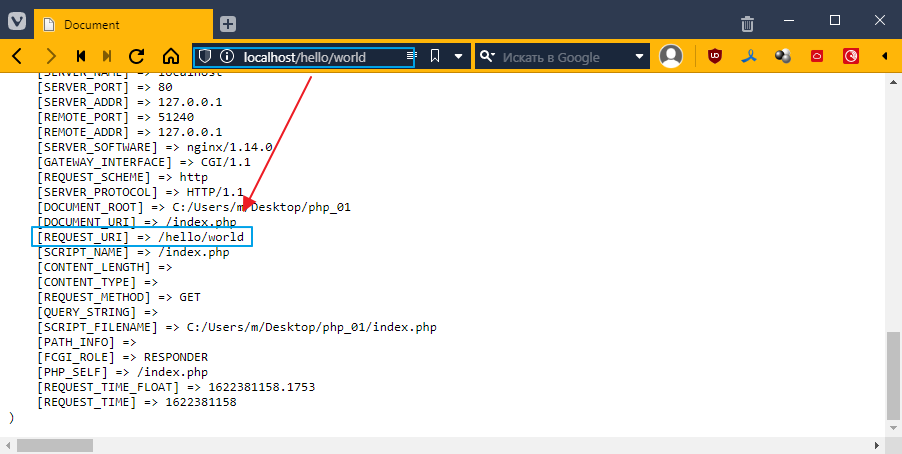Open the closed tabs trash can
This screenshot has width=902, height=454.
747,23
